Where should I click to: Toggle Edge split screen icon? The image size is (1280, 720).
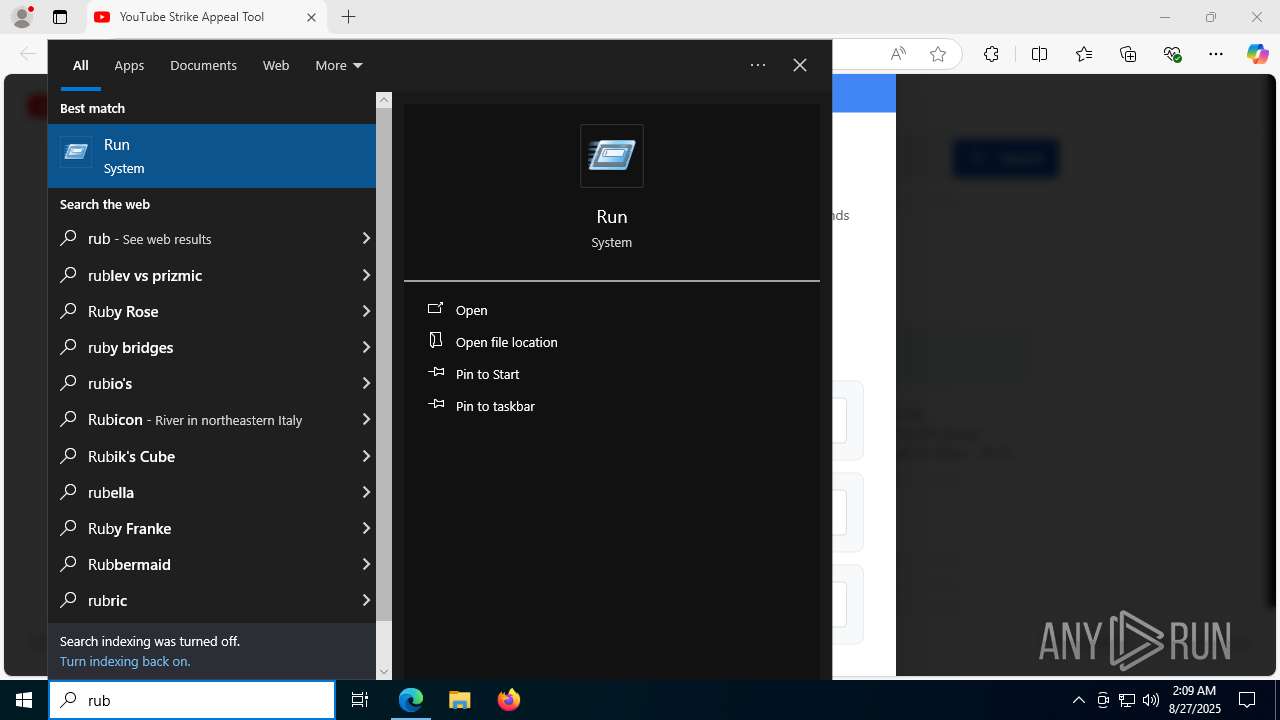tap(1039, 54)
